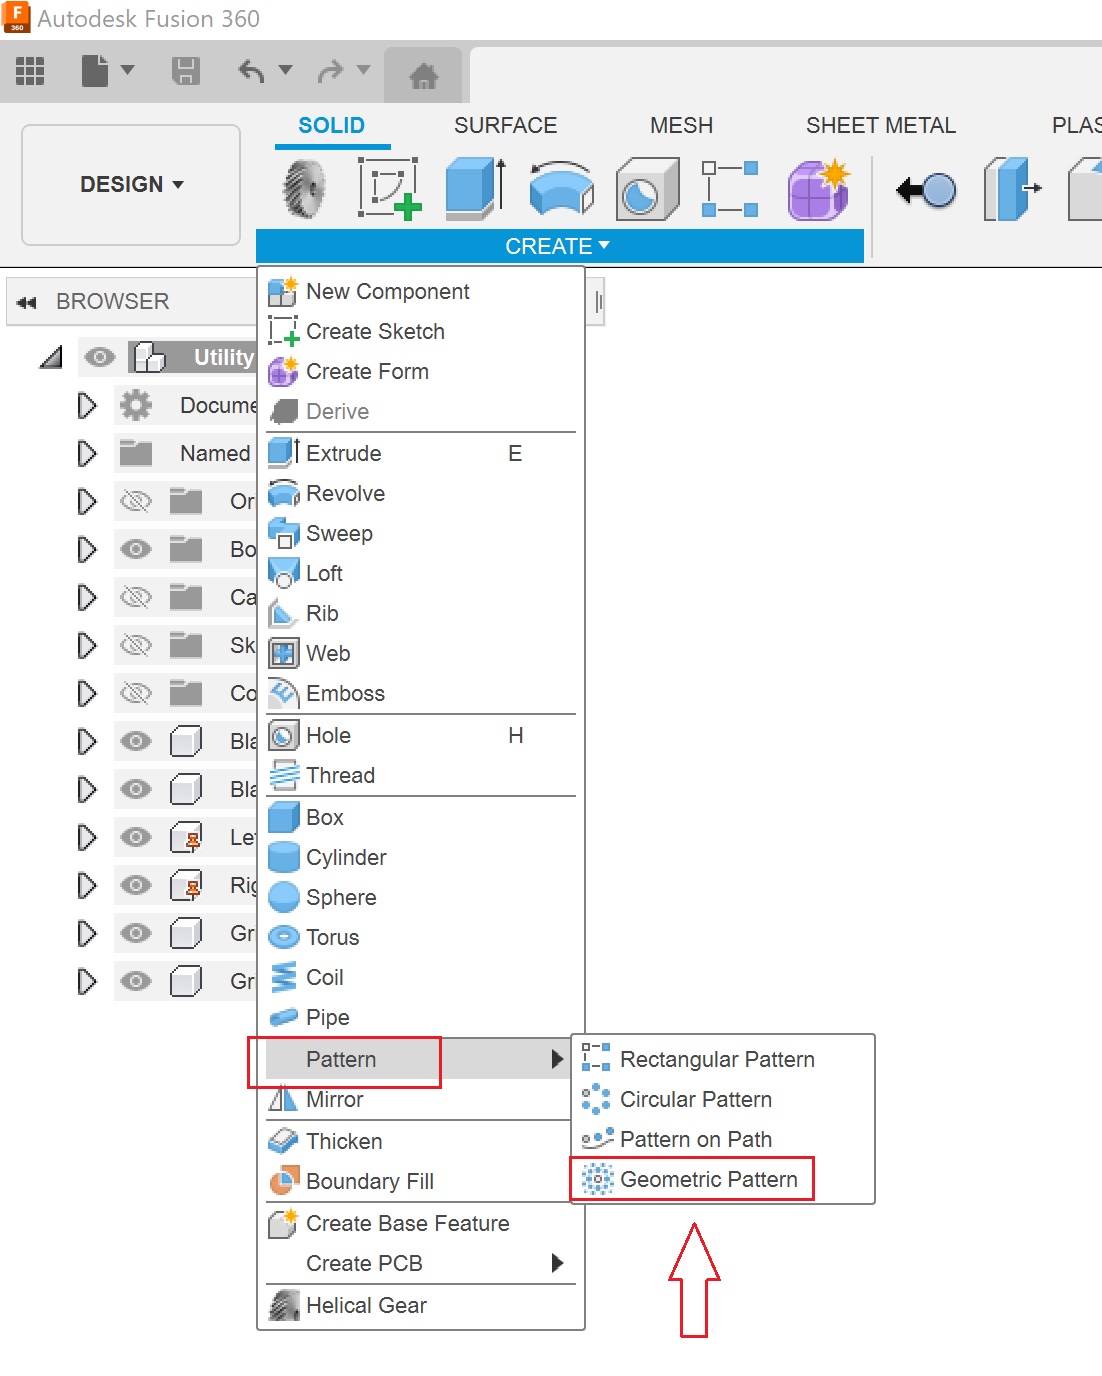The image size is (1102, 1376).
Task: Toggle visibility on the first body below Named Views
Action: [136, 741]
